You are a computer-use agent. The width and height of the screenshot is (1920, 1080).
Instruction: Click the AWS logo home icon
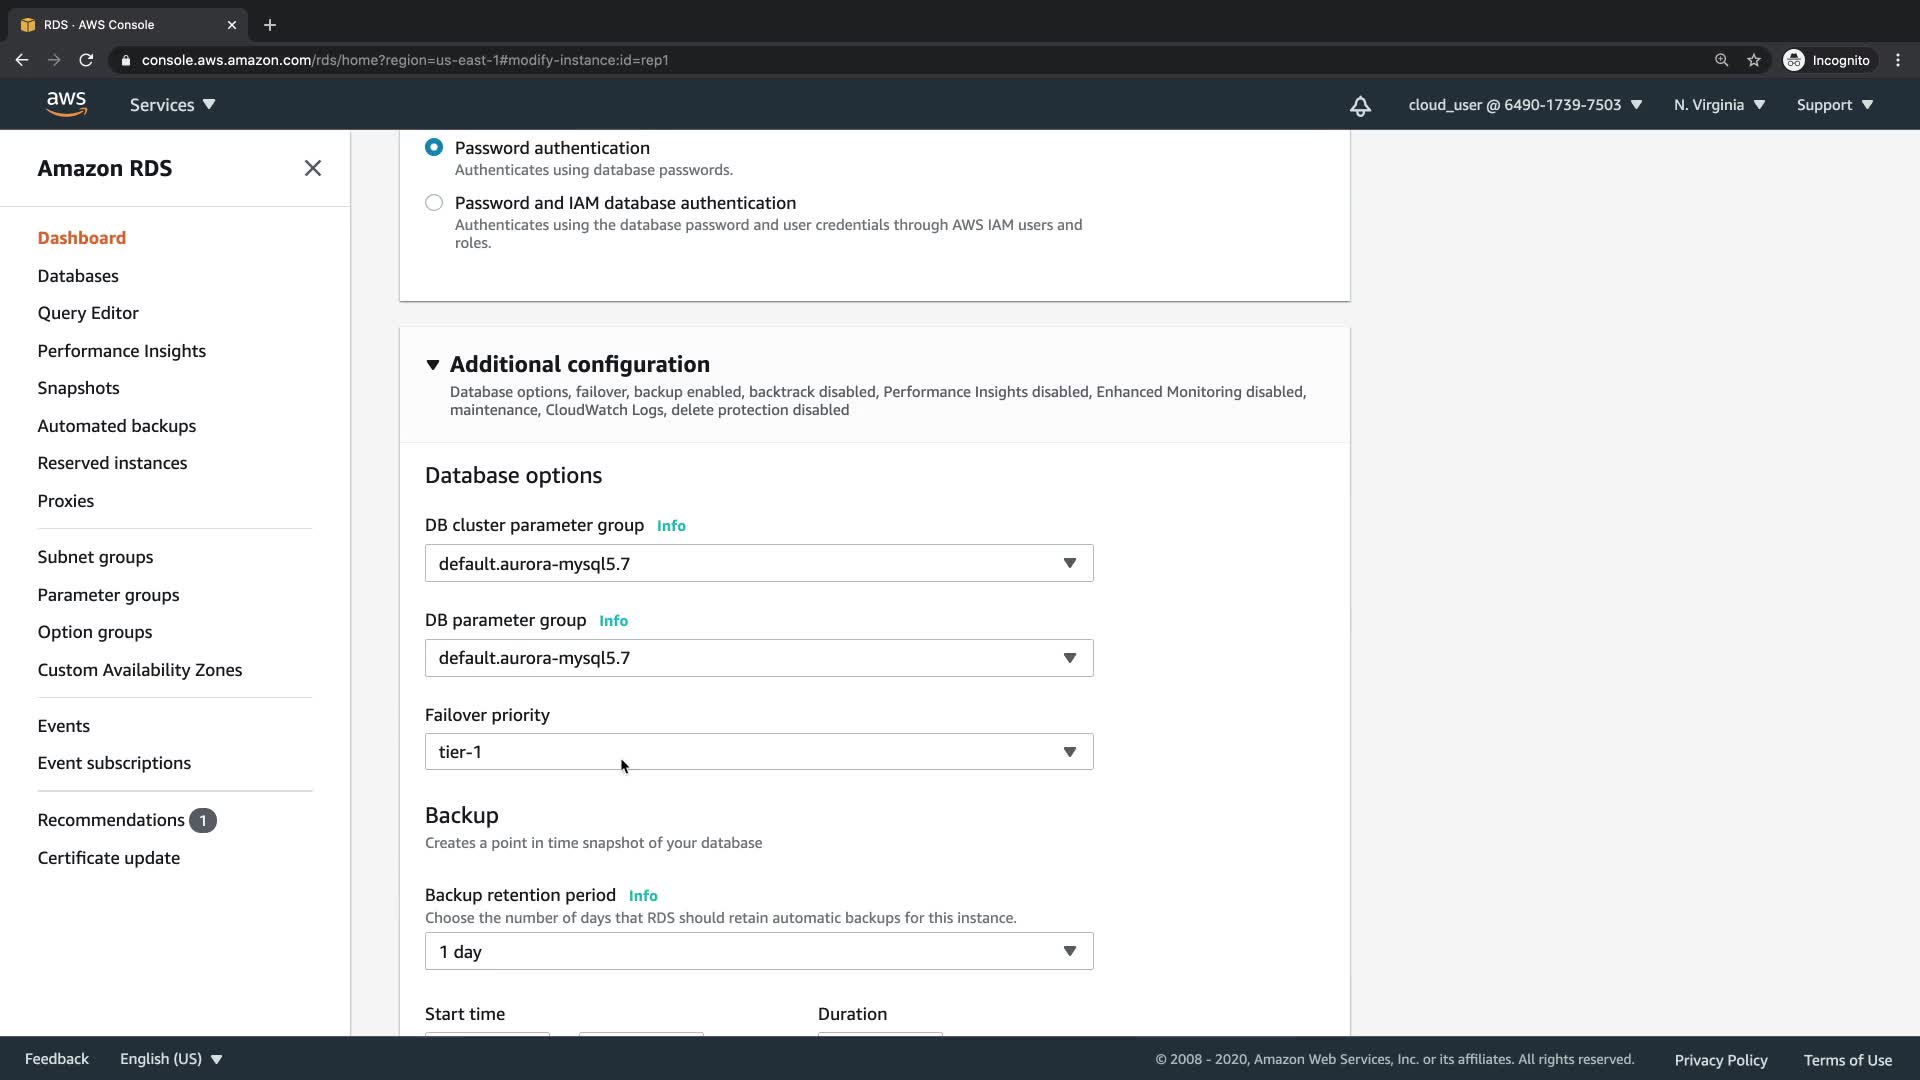coord(66,104)
